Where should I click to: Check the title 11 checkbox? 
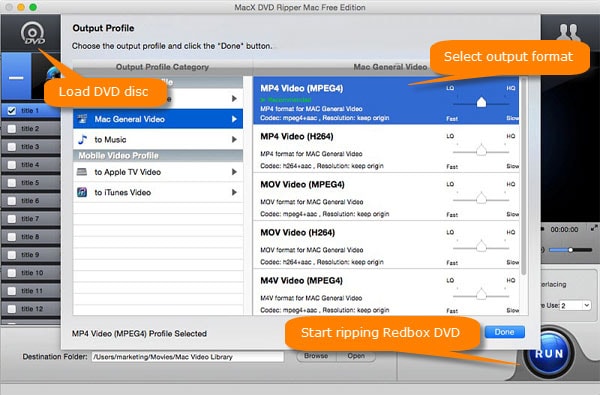(12, 291)
